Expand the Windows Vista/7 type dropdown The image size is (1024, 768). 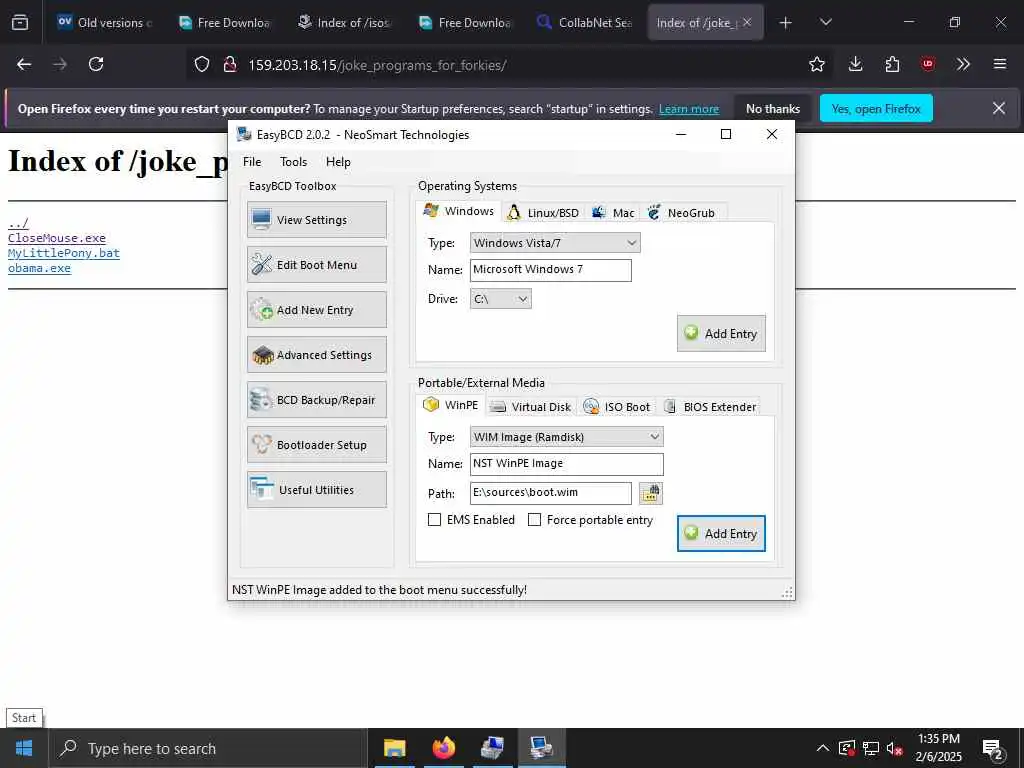[x=555, y=243]
